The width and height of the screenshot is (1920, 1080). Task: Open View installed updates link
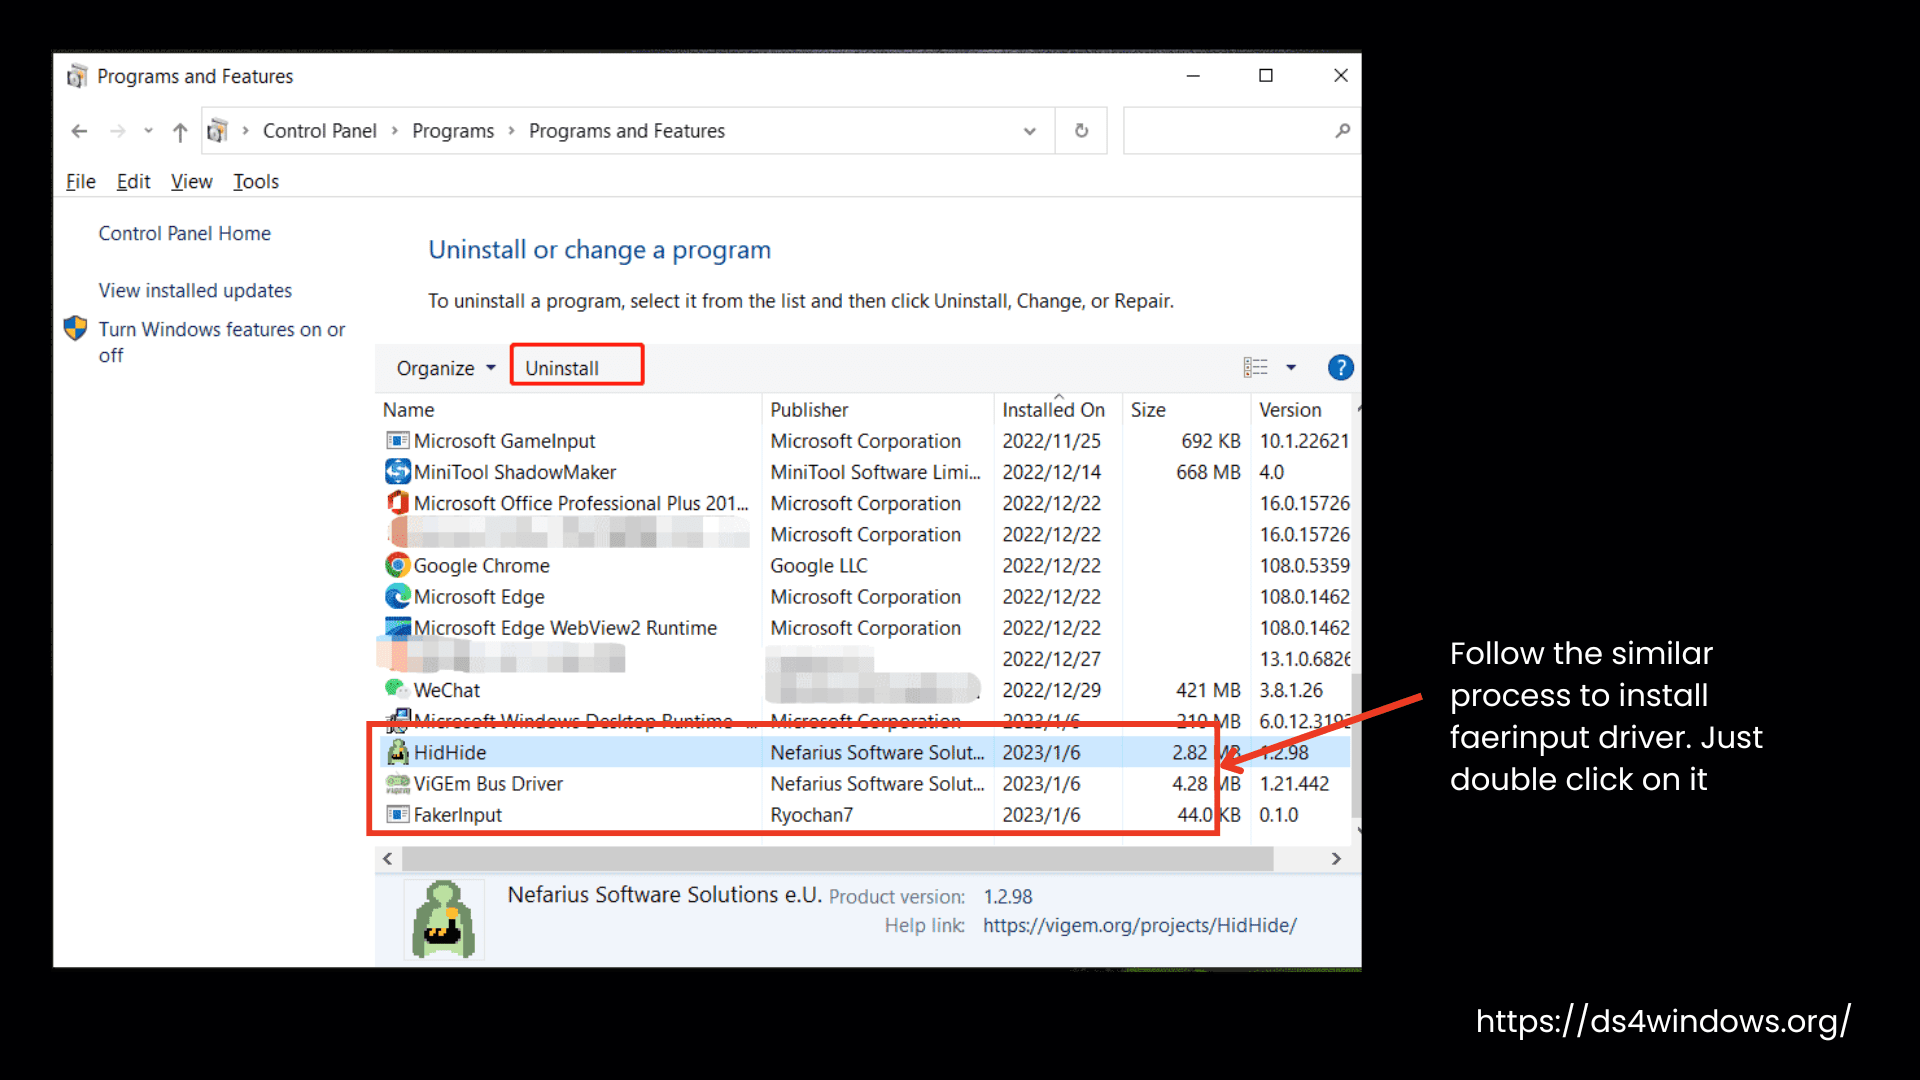click(x=195, y=290)
